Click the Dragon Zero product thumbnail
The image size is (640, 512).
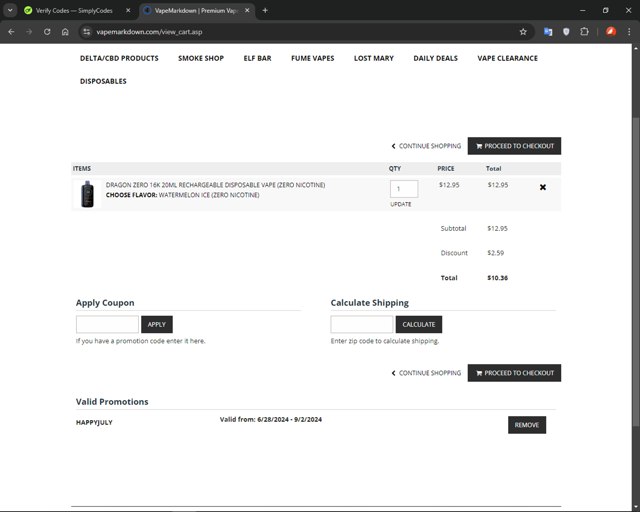click(87, 194)
